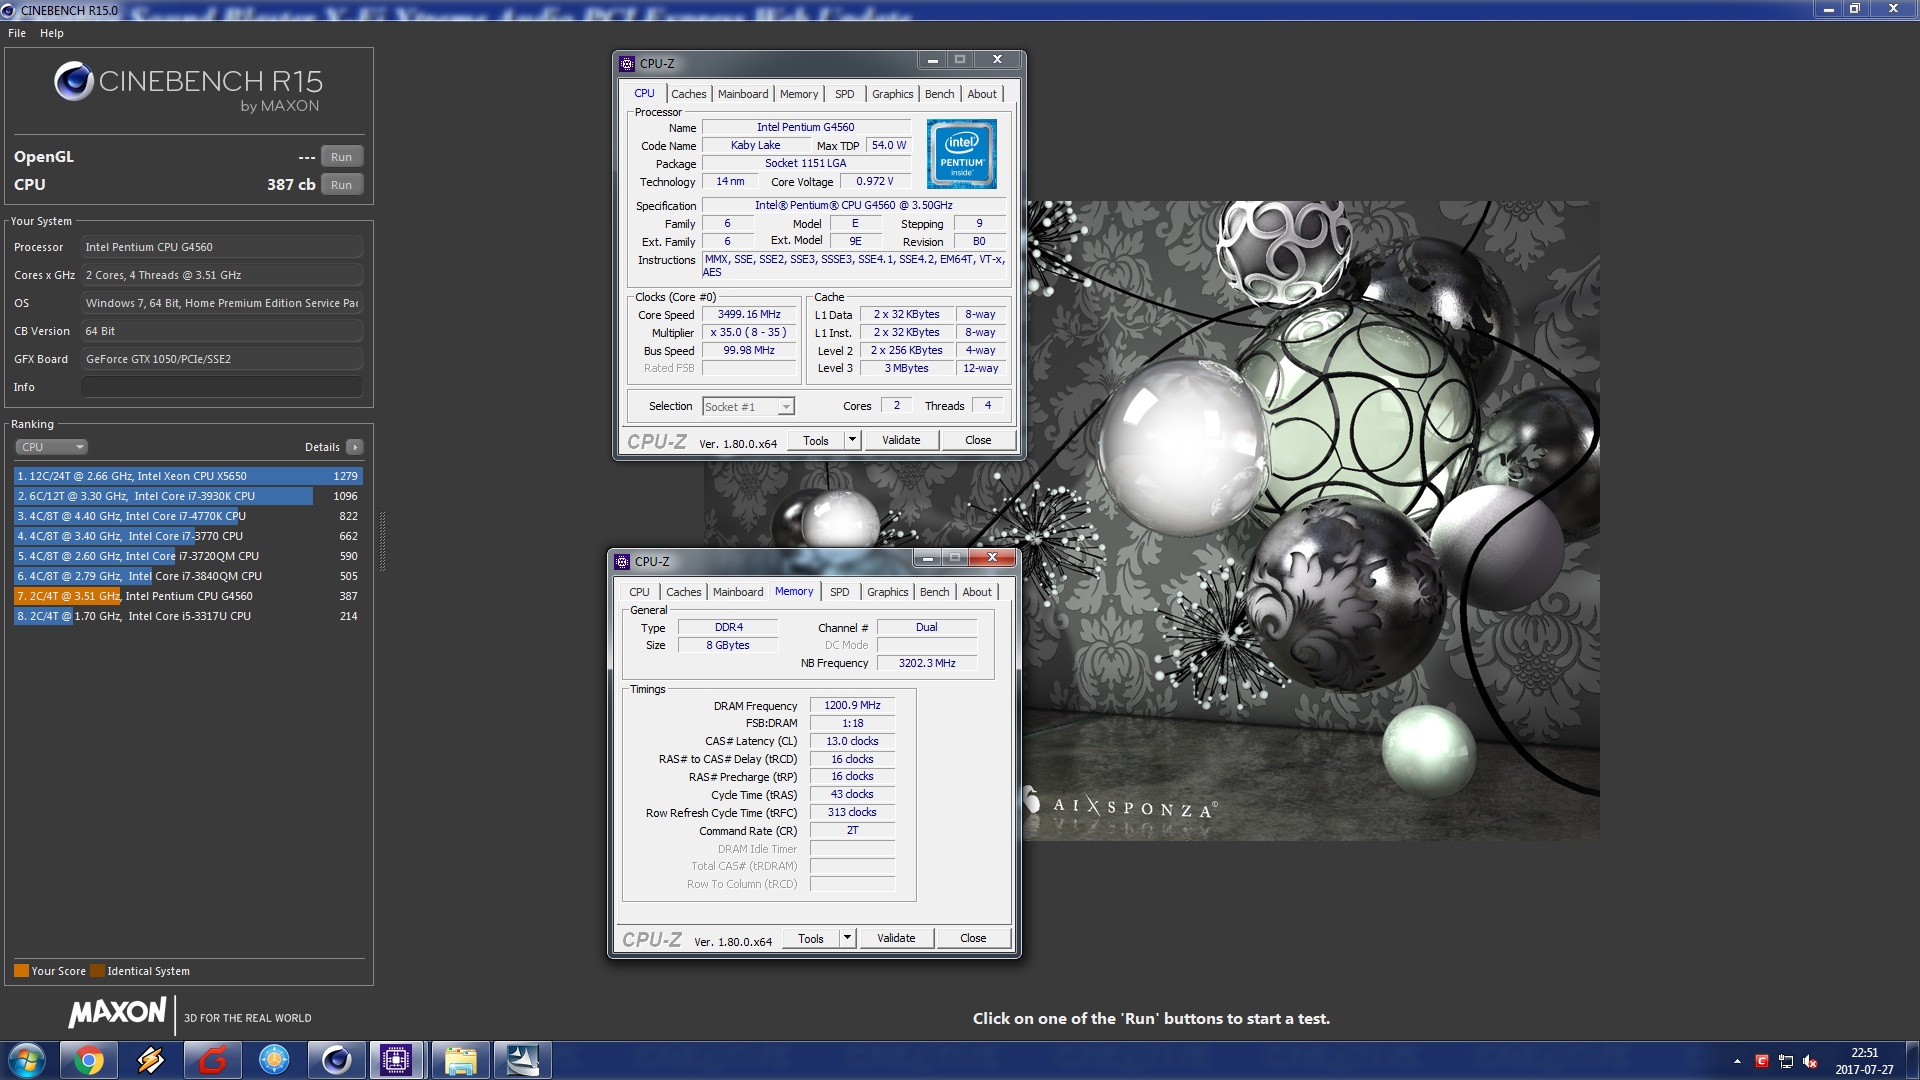The height and width of the screenshot is (1080, 1920).
Task: Click the Core Speed value 3499.16 MHz
Action: (x=749, y=314)
